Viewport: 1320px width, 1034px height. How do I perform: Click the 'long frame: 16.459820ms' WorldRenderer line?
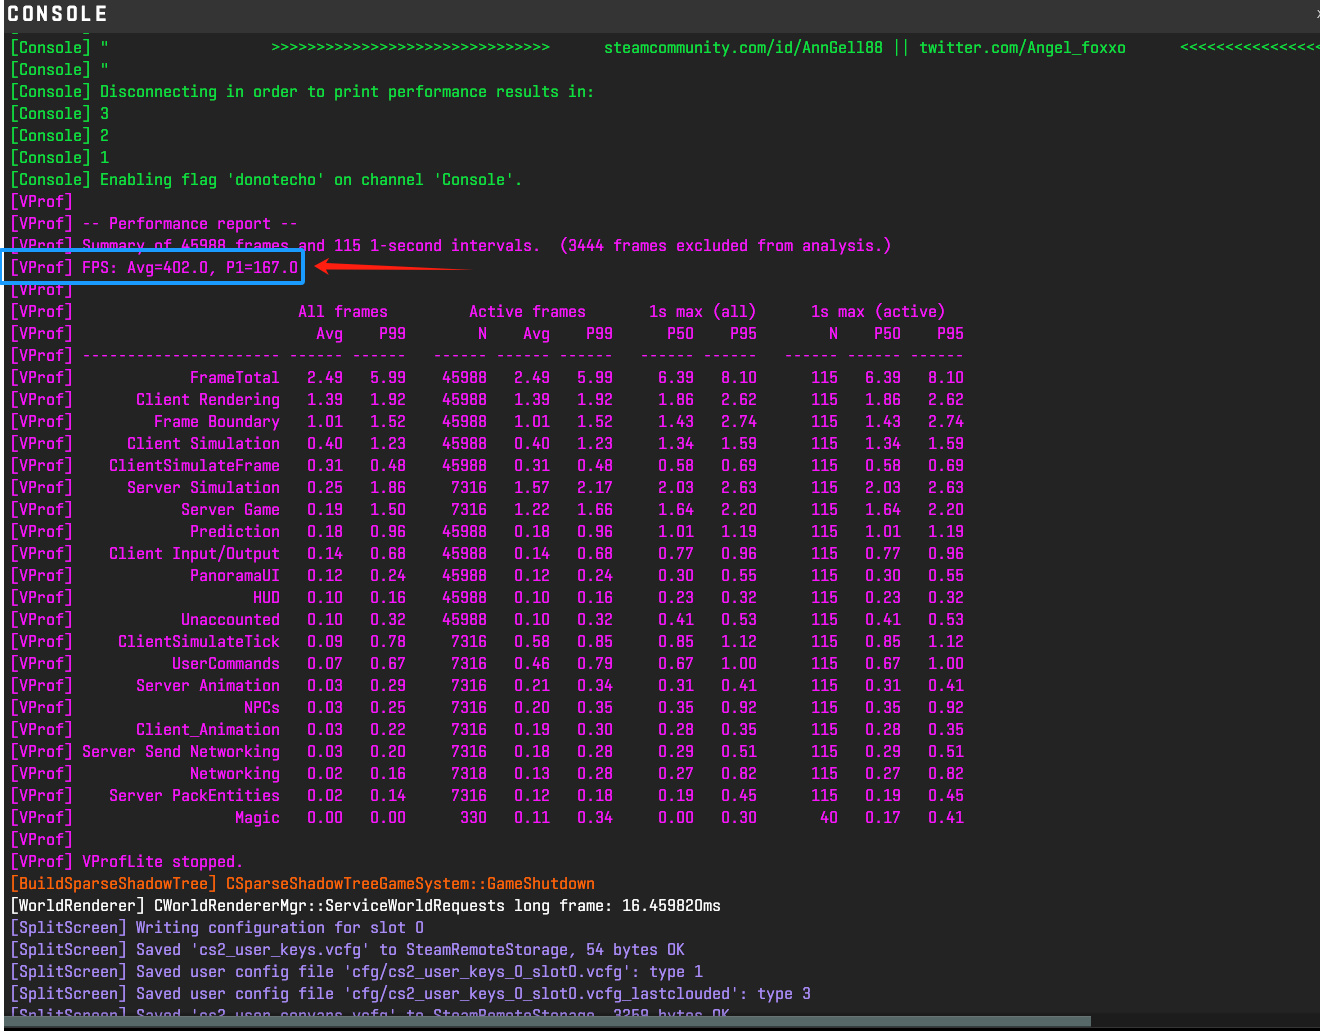click(x=365, y=906)
